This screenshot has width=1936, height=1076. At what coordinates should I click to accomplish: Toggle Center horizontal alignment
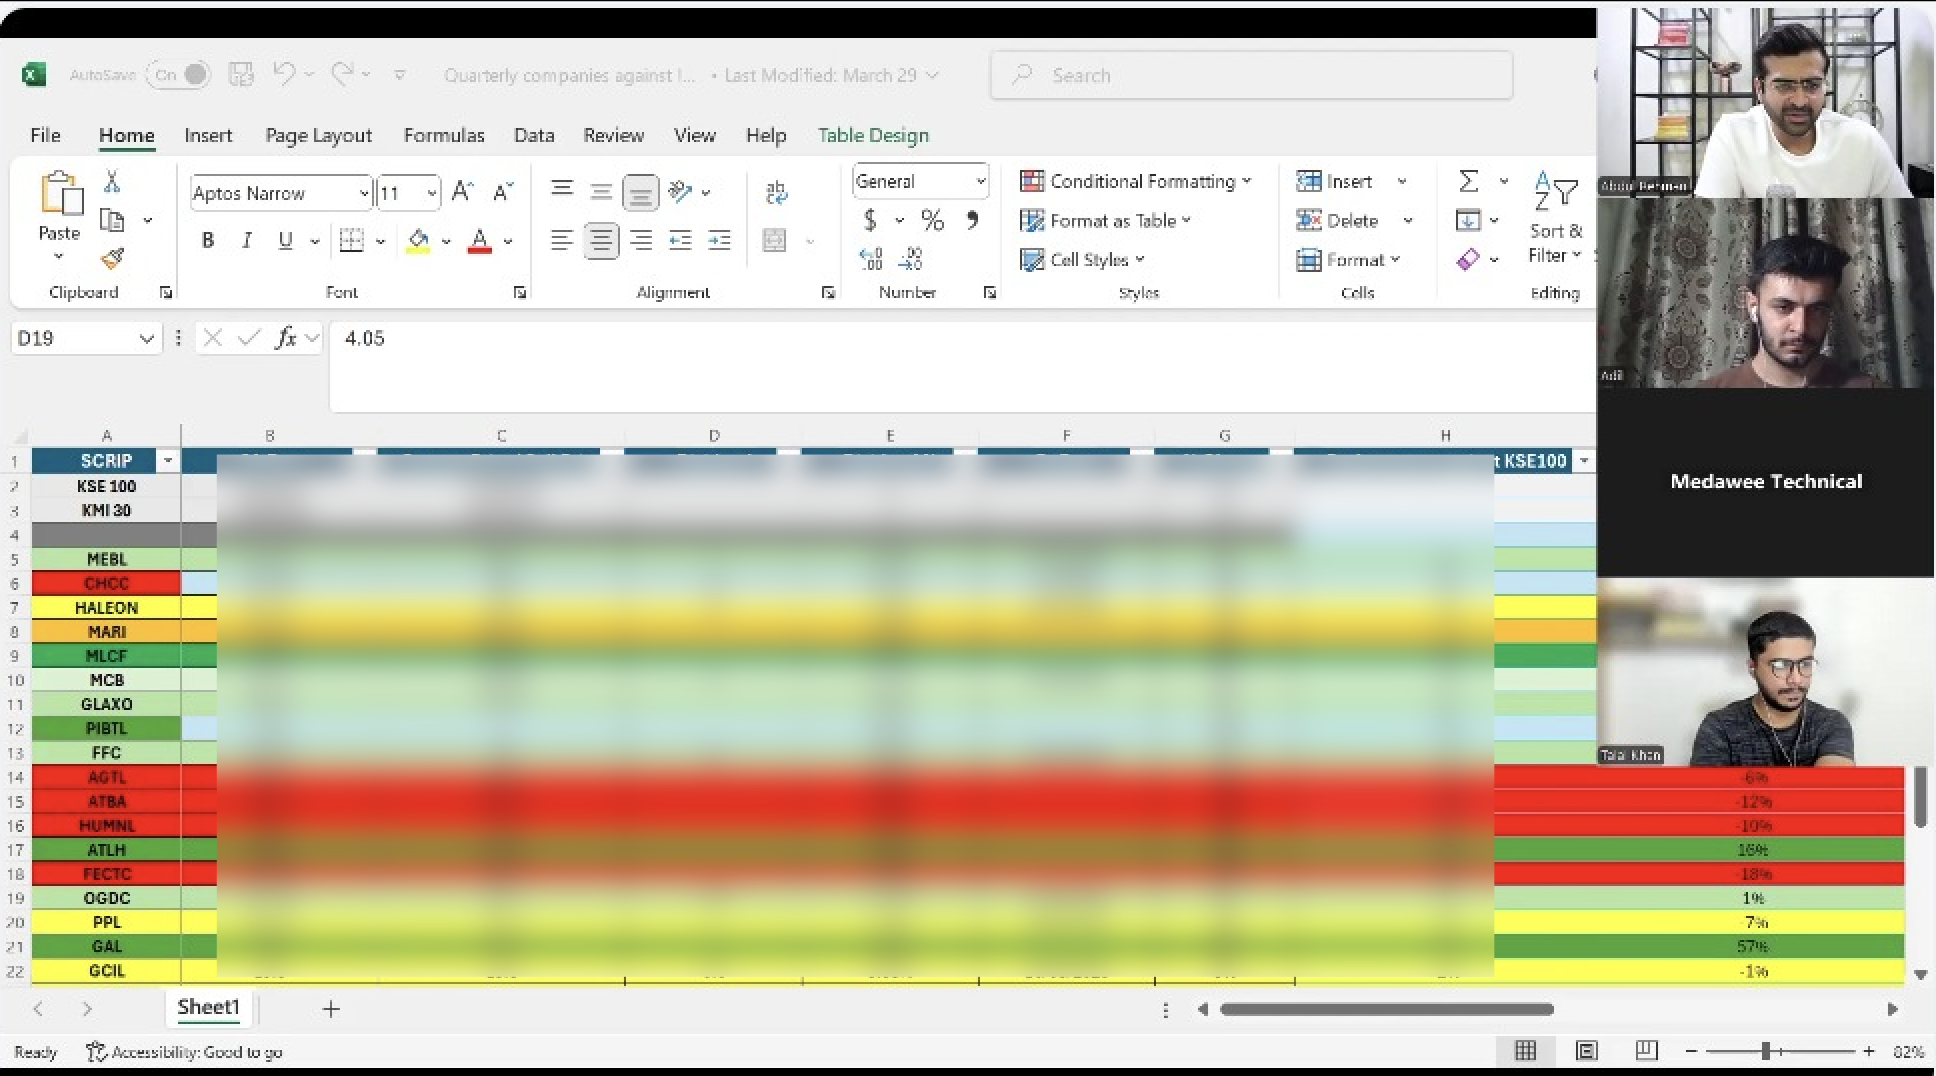(601, 240)
